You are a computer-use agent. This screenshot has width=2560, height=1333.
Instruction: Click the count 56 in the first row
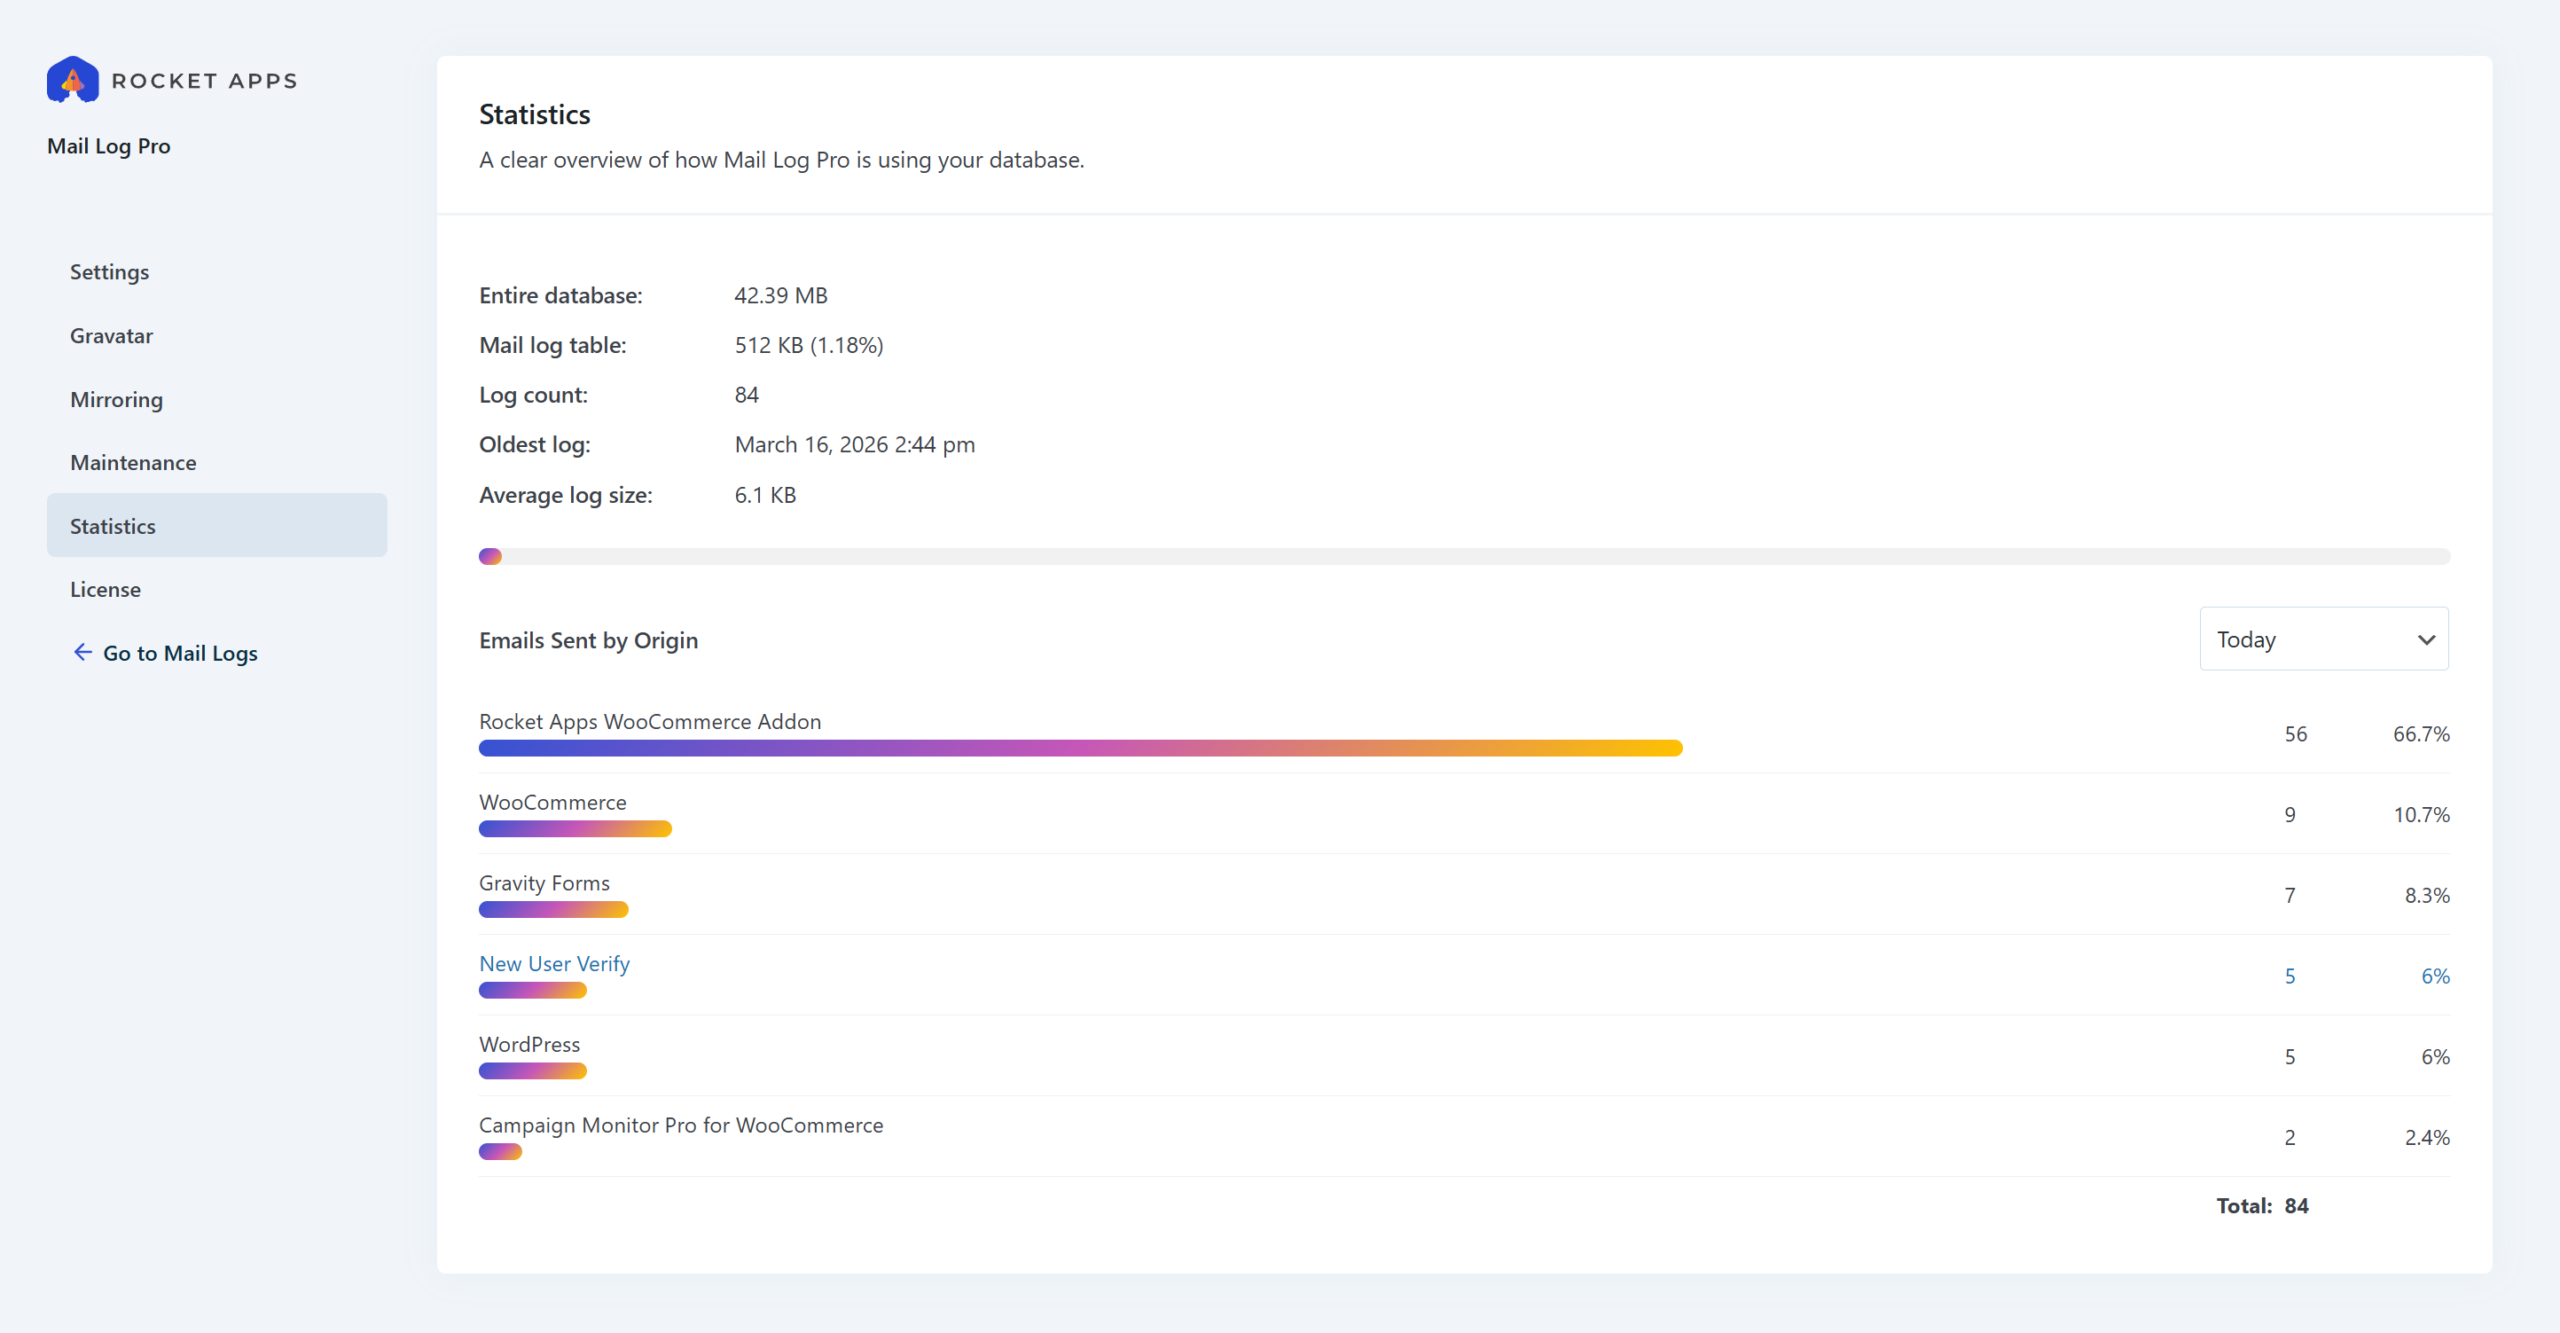(2296, 734)
